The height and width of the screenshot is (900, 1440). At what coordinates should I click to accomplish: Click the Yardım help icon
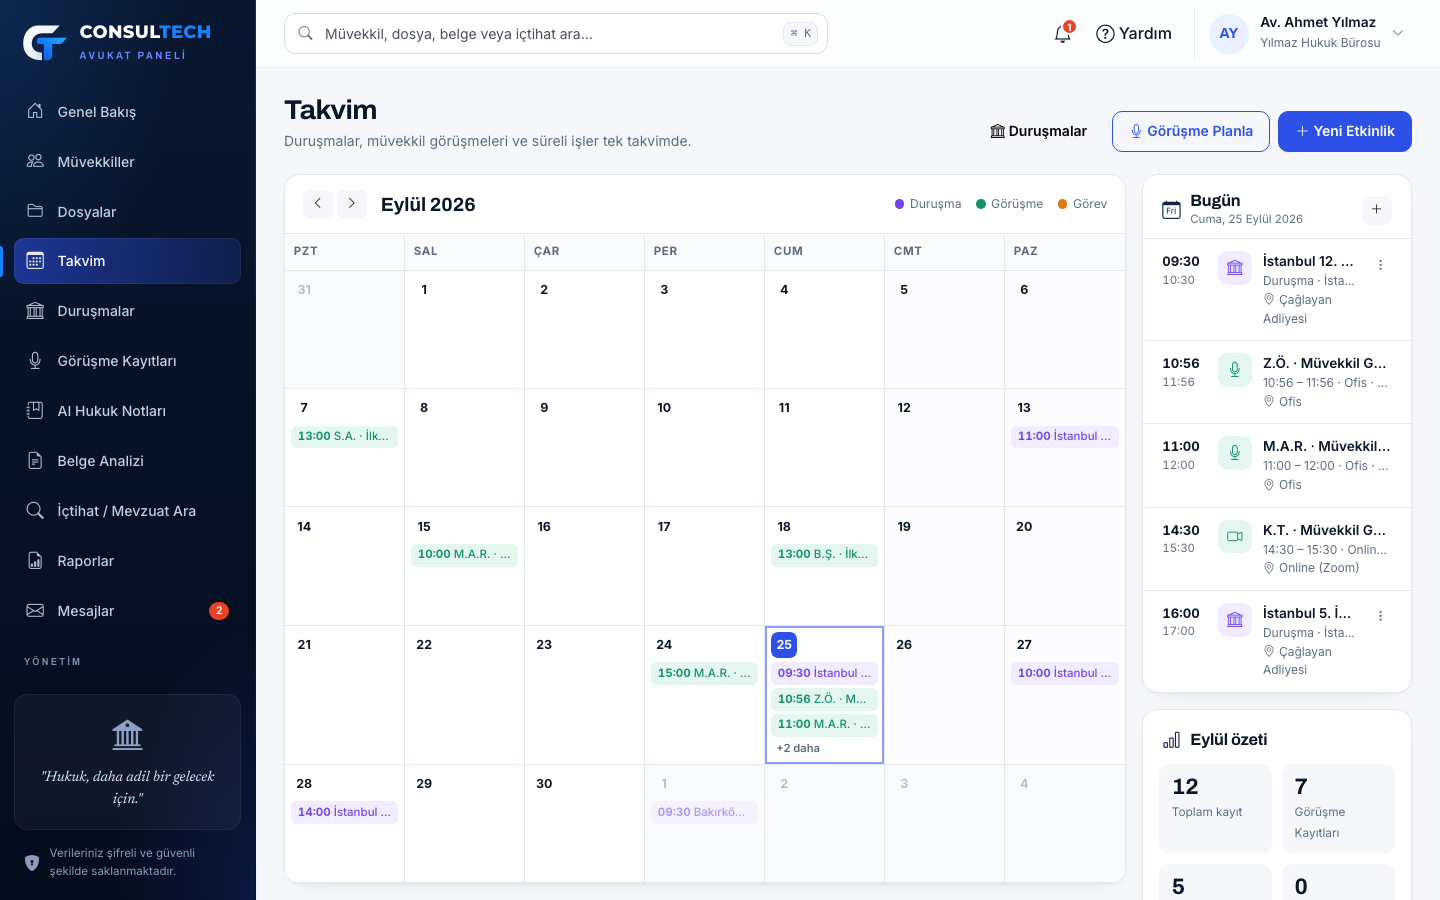click(x=1105, y=34)
